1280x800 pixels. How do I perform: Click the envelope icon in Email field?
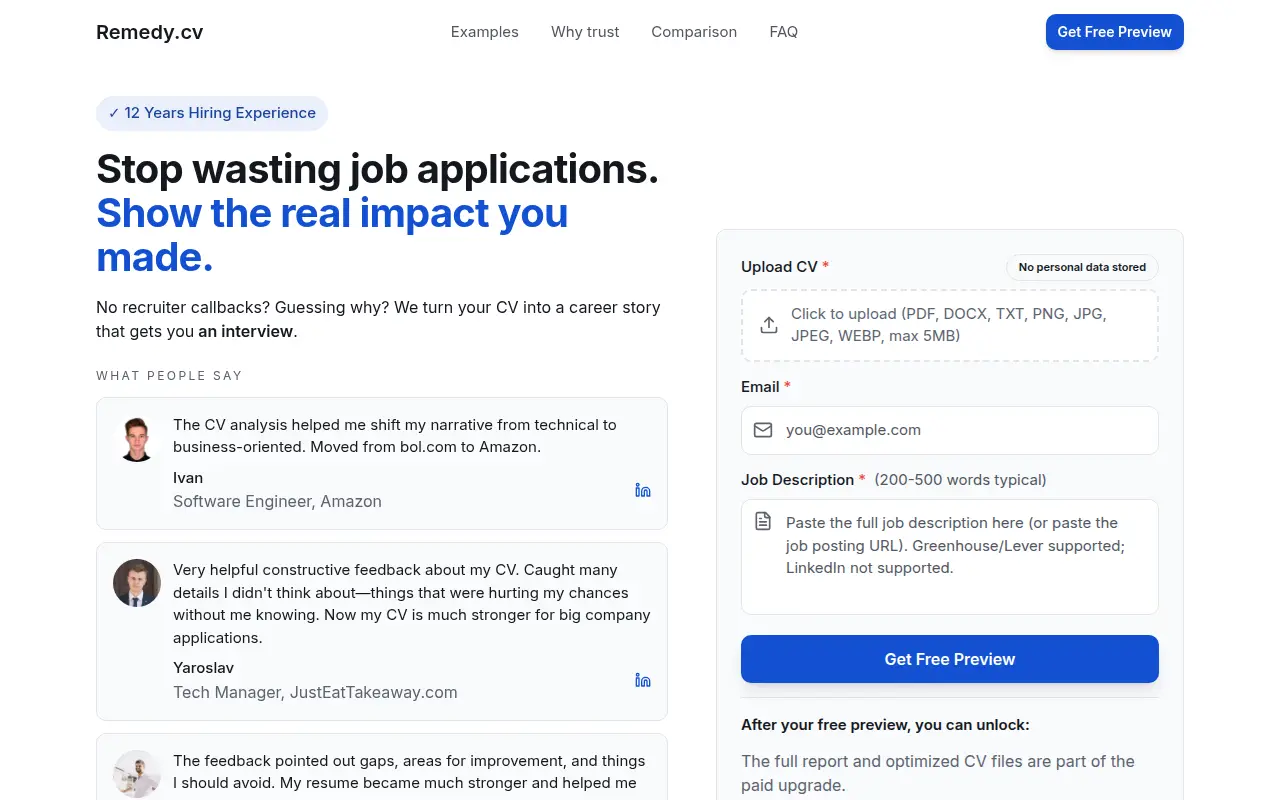click(763, 430)
